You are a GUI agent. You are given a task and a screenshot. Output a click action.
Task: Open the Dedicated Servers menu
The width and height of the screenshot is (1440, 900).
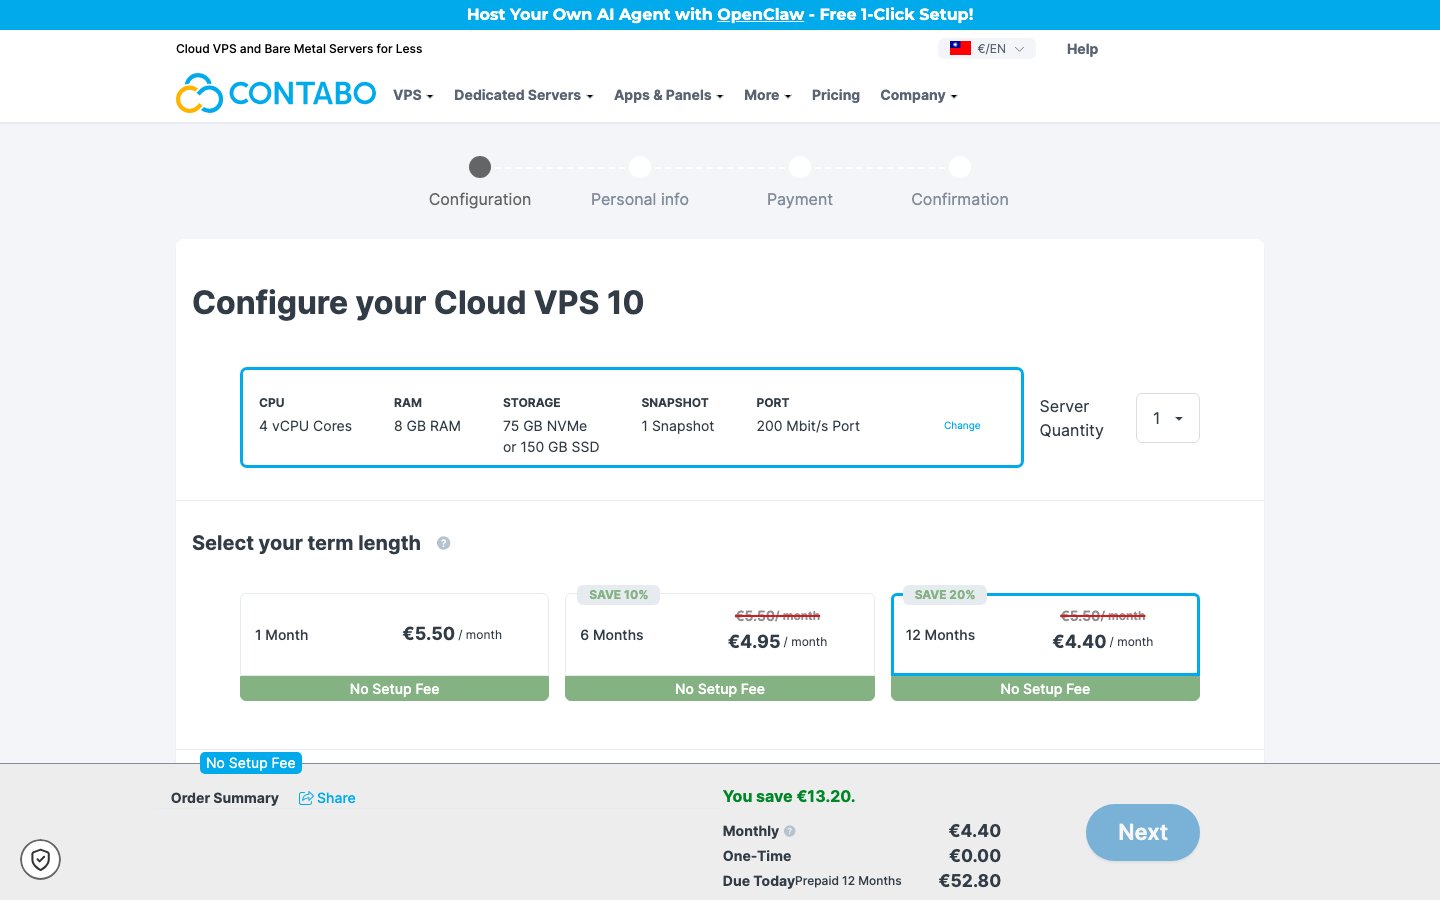click(524, 95)
